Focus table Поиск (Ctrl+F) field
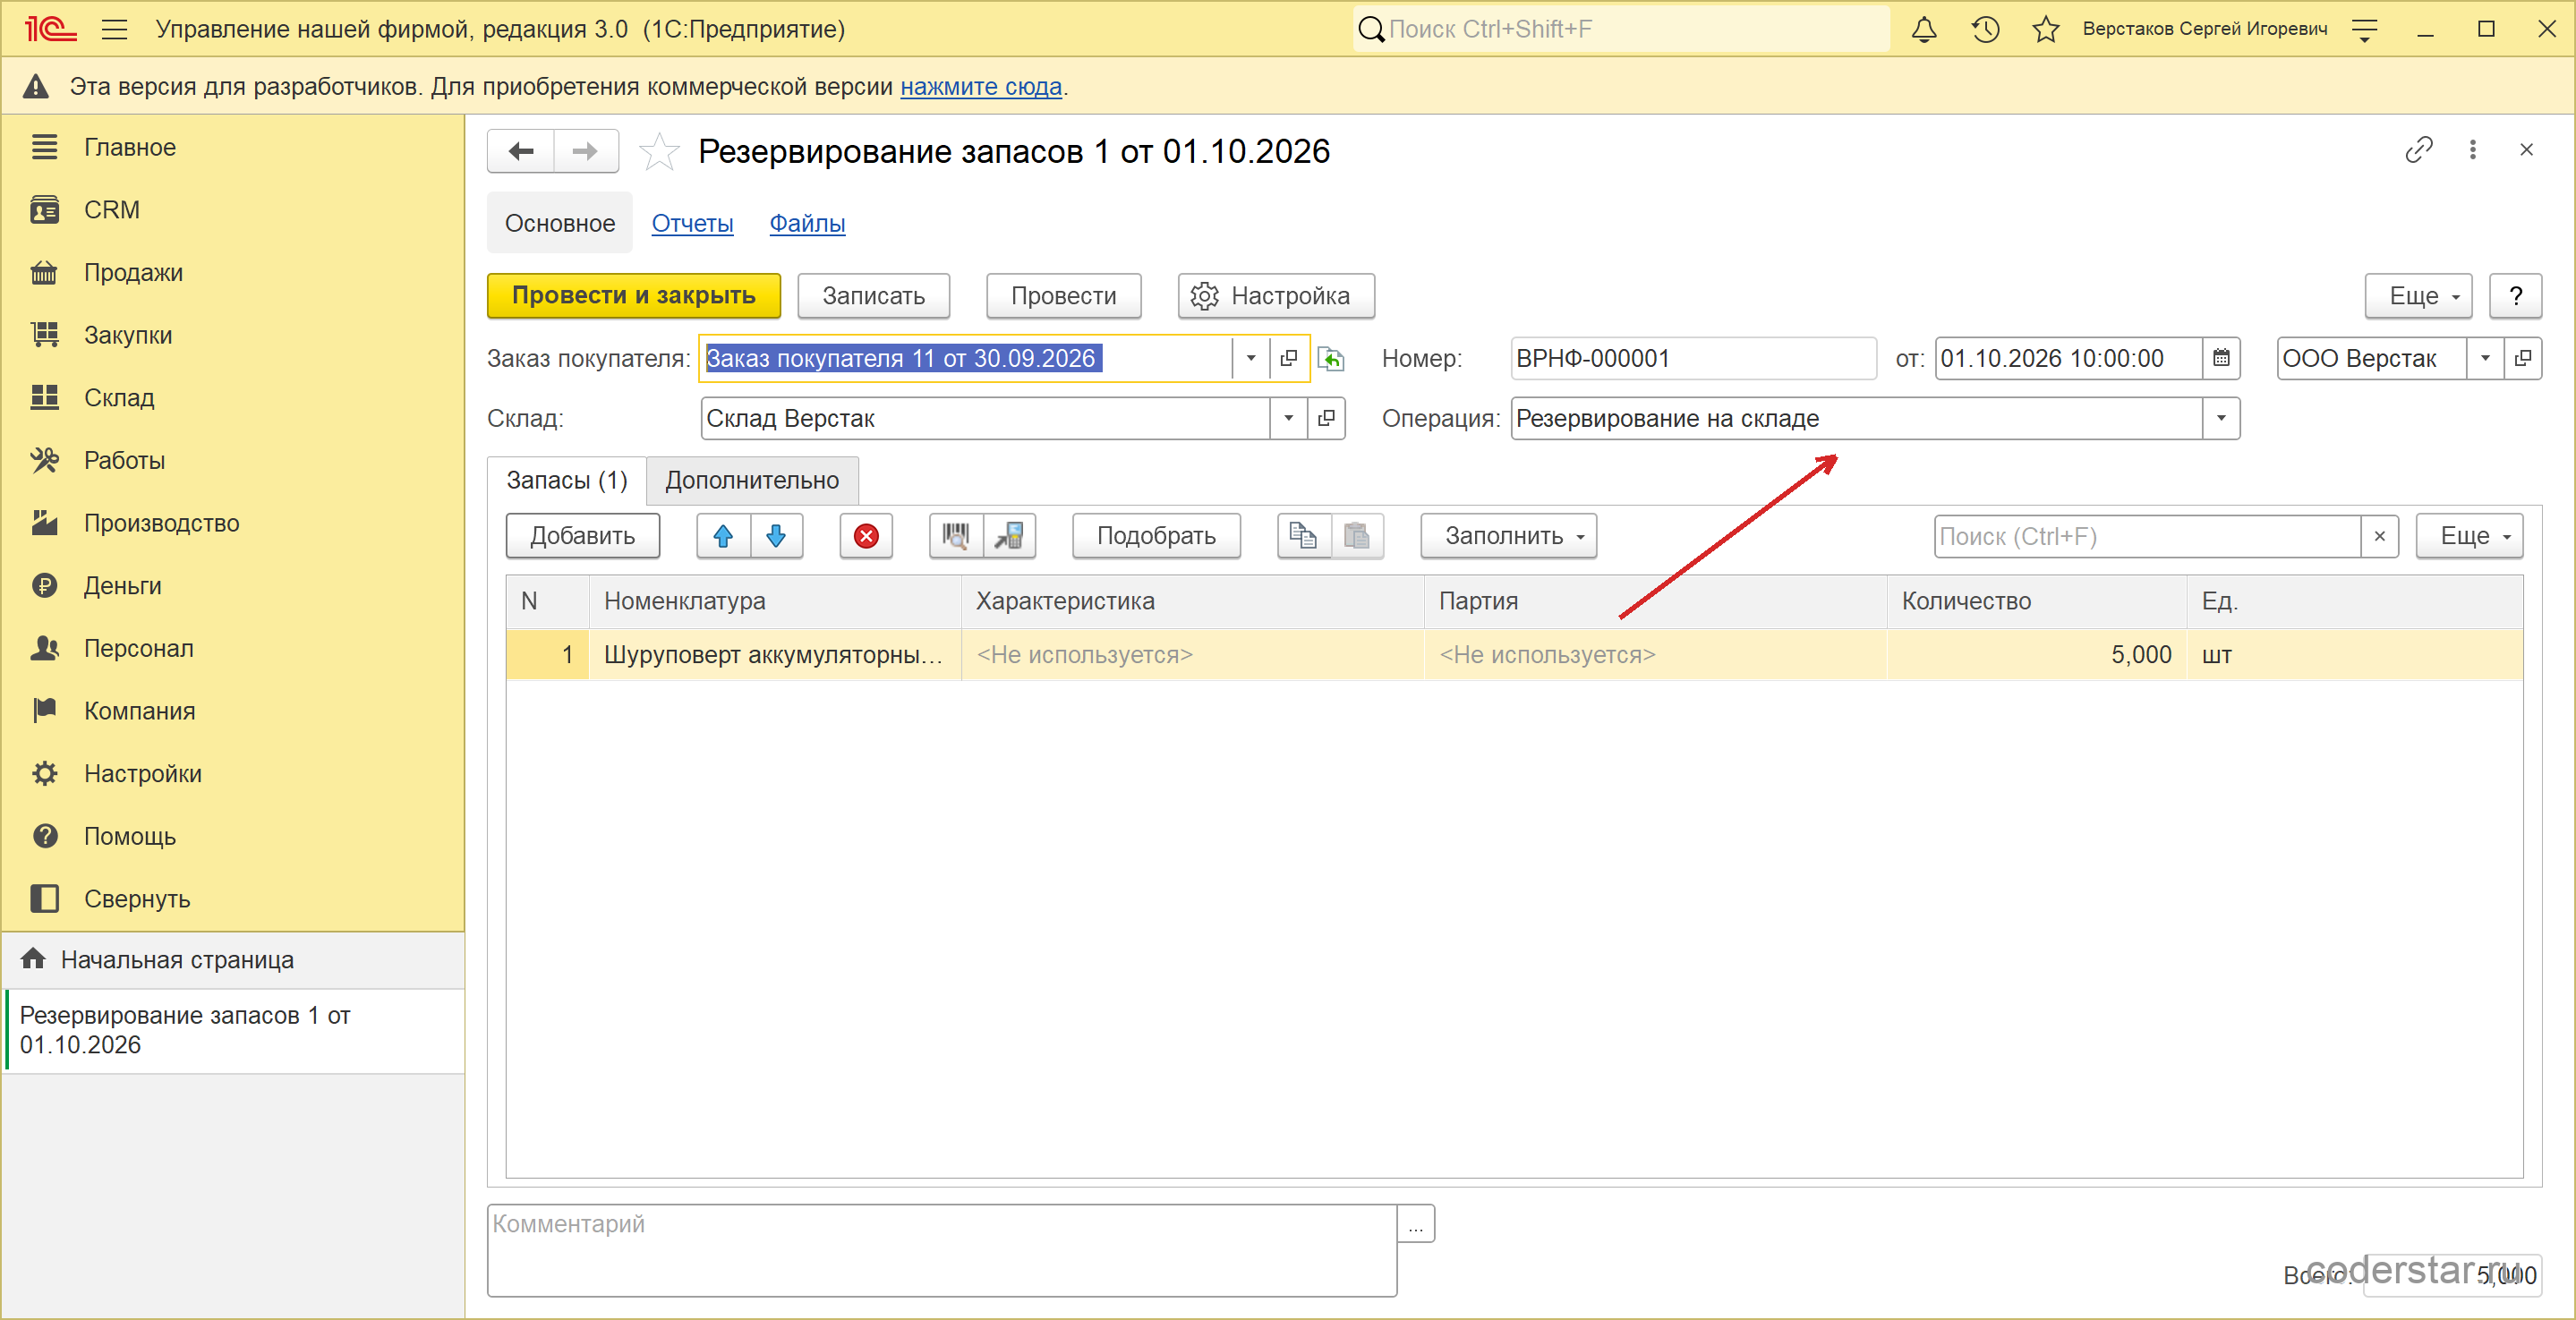 click(x=2146, y=536)
